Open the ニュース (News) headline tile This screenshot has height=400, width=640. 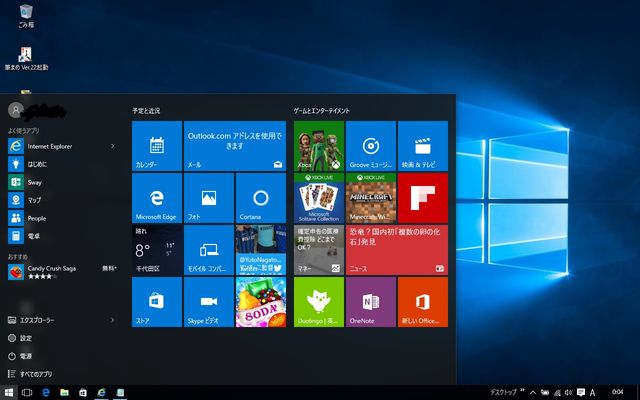(397, 250)
